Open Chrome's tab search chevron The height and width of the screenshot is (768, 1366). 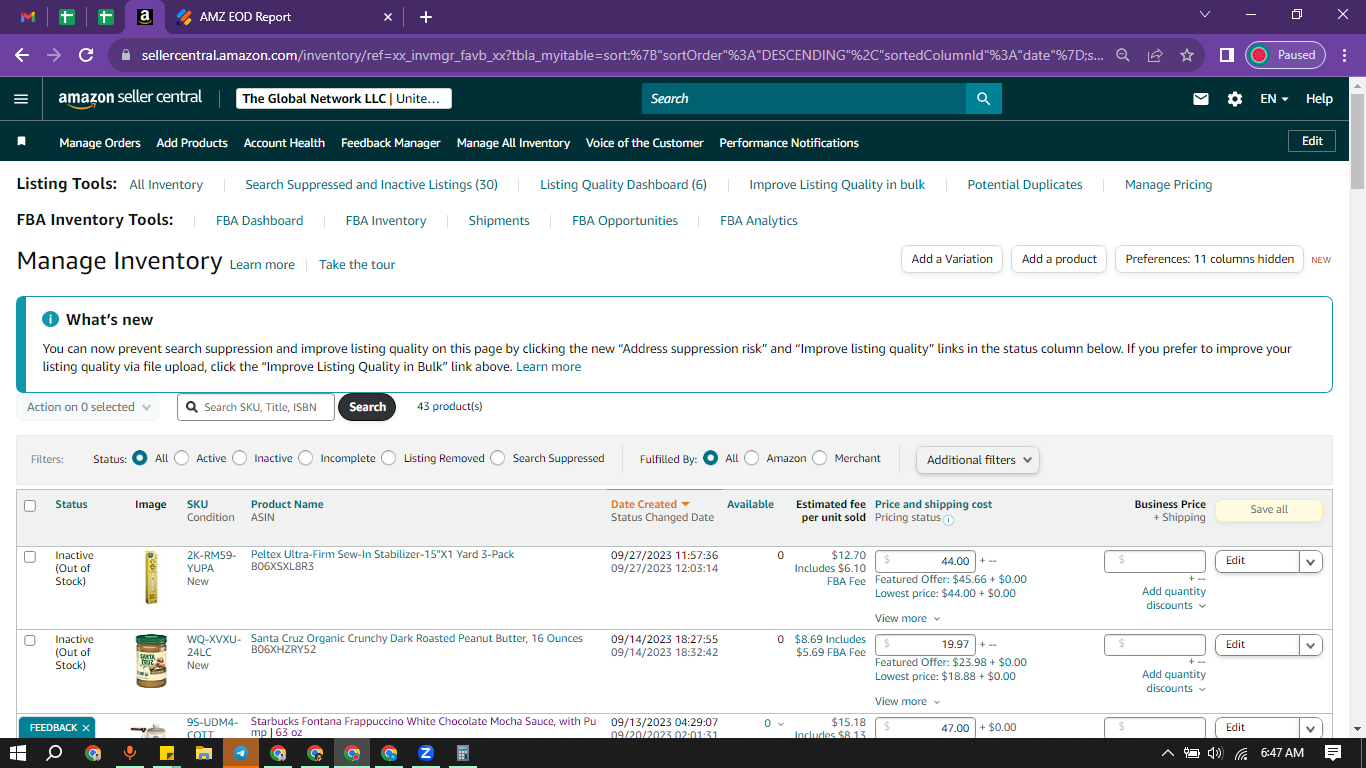[x=1205, y=15]
